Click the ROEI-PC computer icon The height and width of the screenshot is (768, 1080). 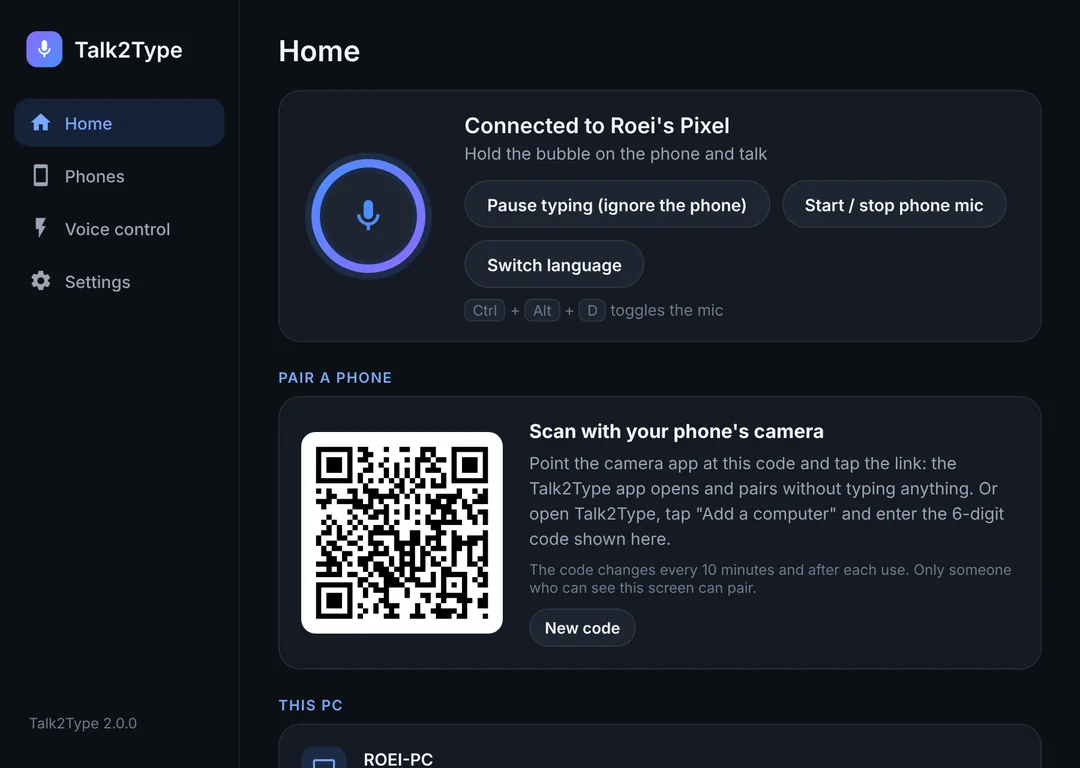click(x=324, y=759)
